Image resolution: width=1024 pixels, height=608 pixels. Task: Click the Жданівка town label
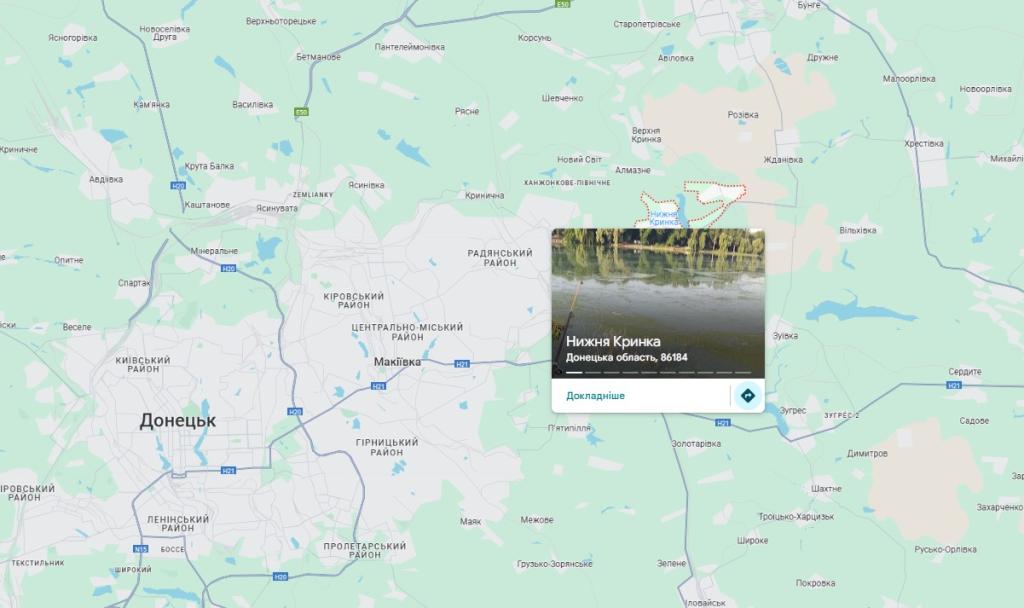(783, 159)
